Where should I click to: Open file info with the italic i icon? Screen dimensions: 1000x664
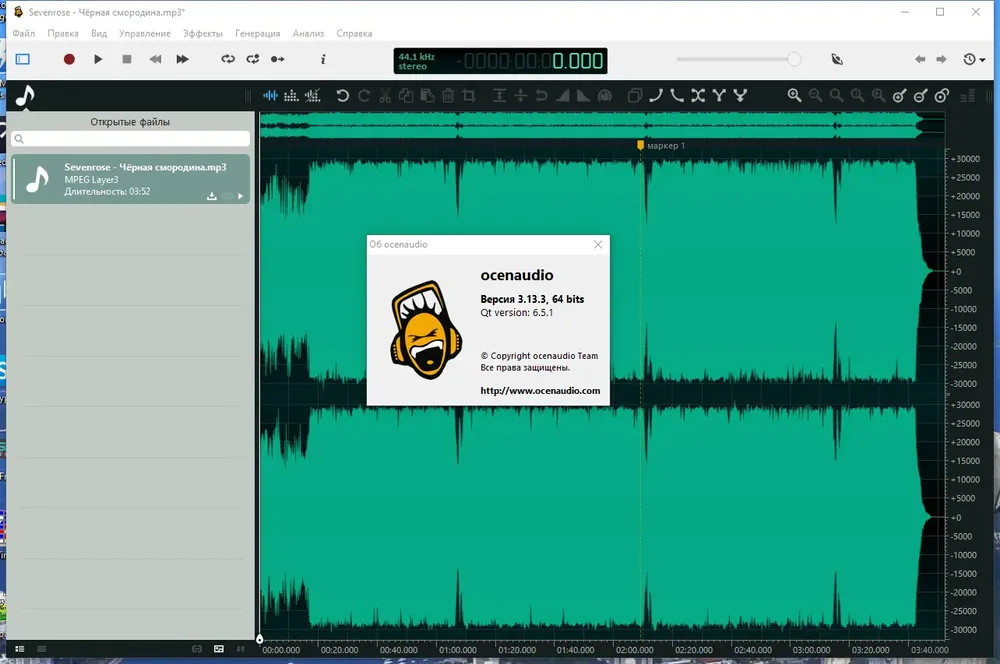(323, 59)
